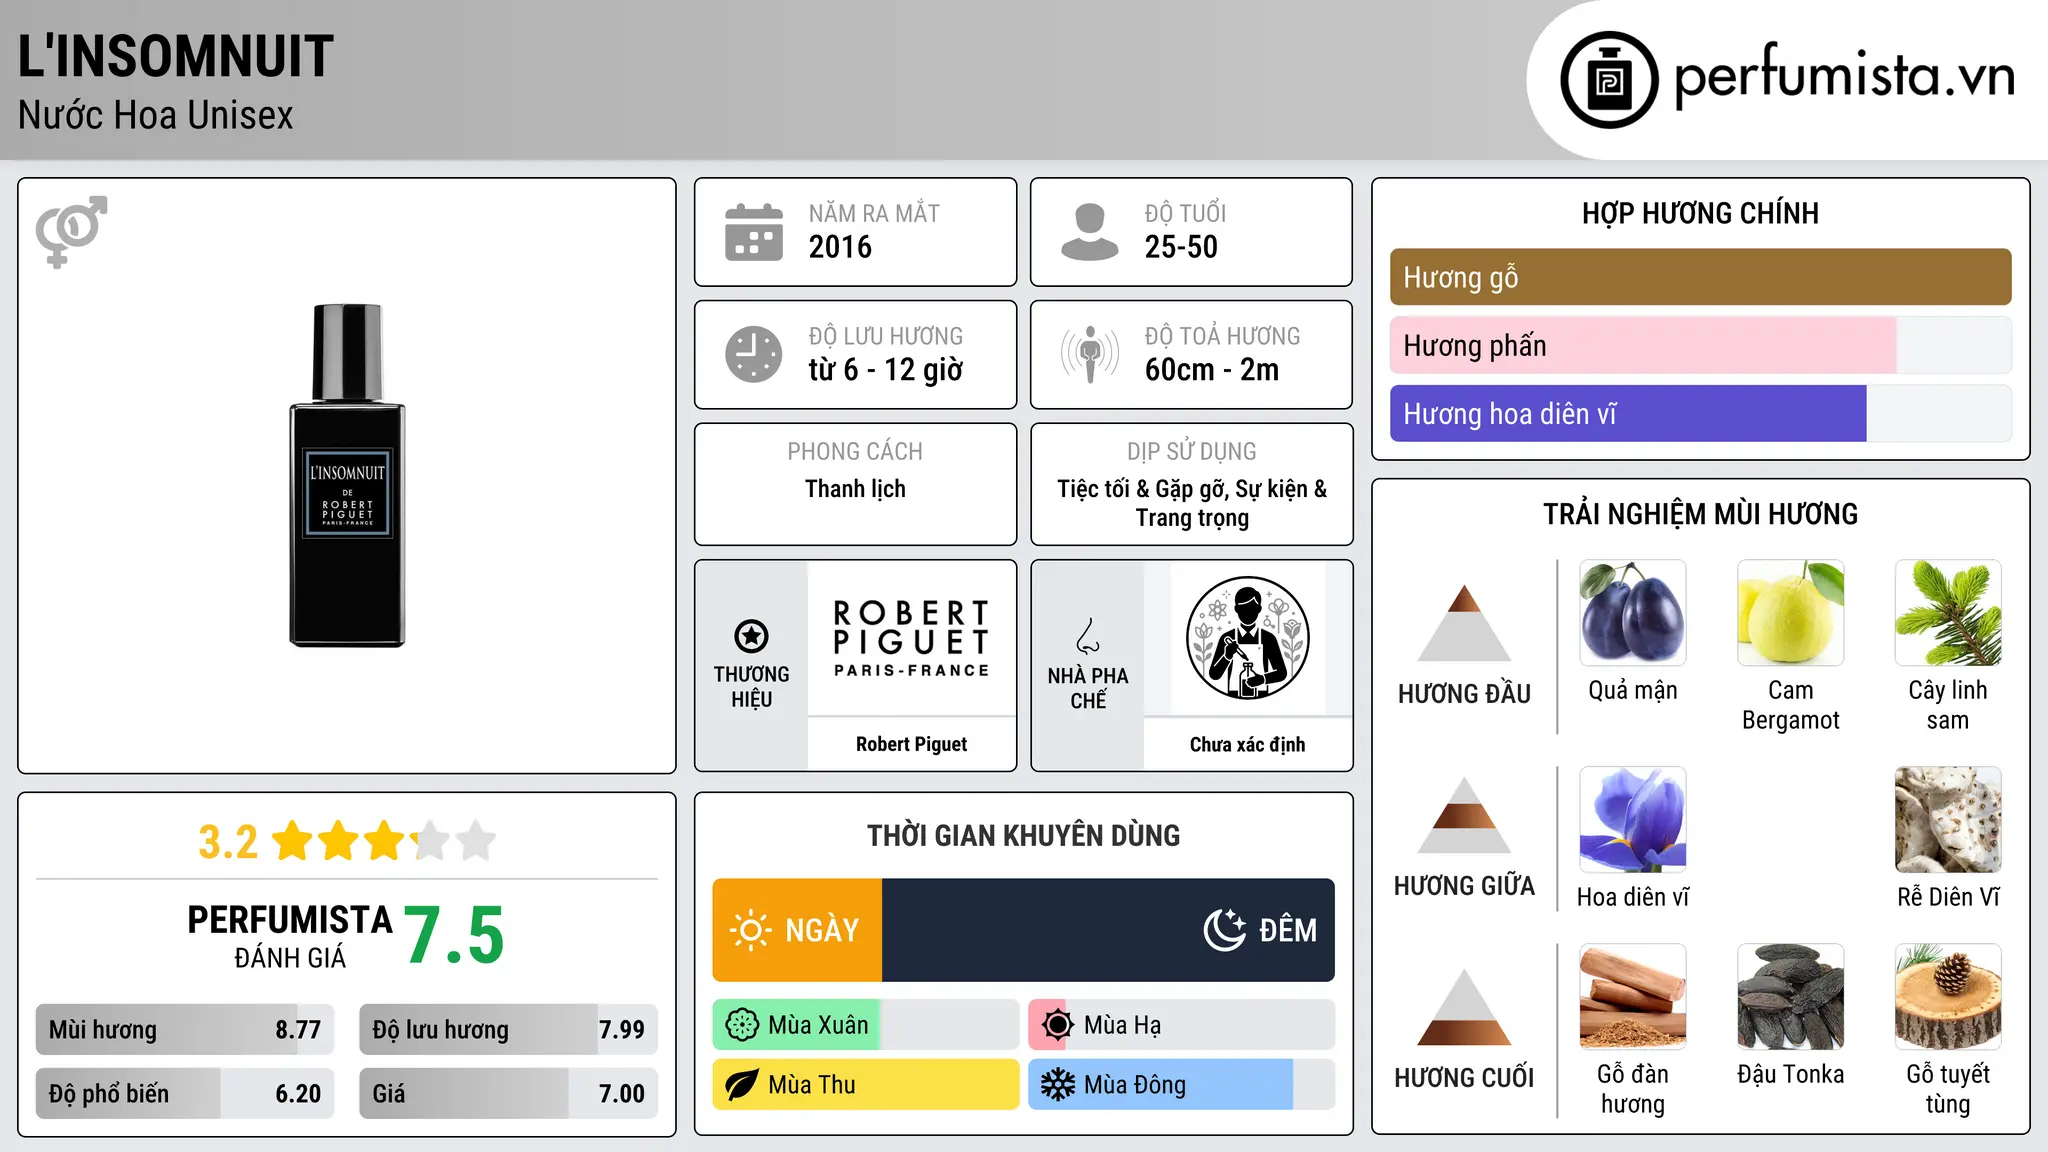Click the Thời gian khuyên dùng heading
Image resolution: width=2048 pixels, height=1152 pixels.
1023,835
